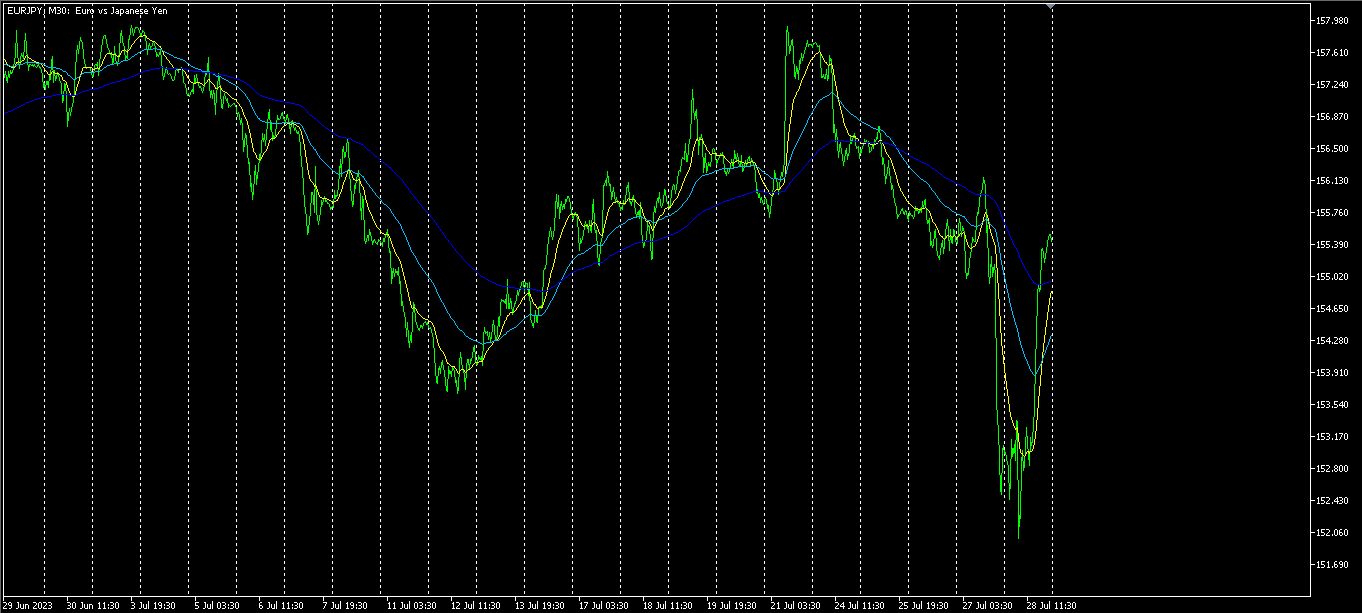
Task: Click the 156.130 price label
Action: click(1333, 180)
